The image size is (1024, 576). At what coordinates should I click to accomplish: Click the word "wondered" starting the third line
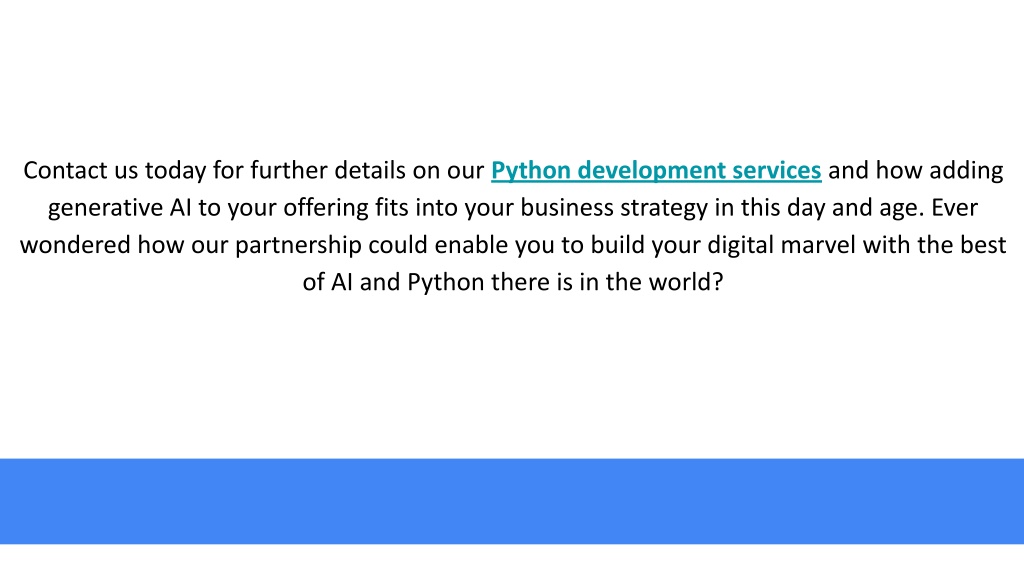(x=75, y=245)
